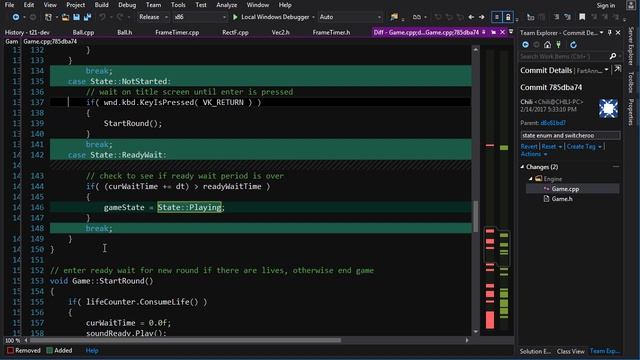Click the Find in Files toolbar icon

coord(394,17)
